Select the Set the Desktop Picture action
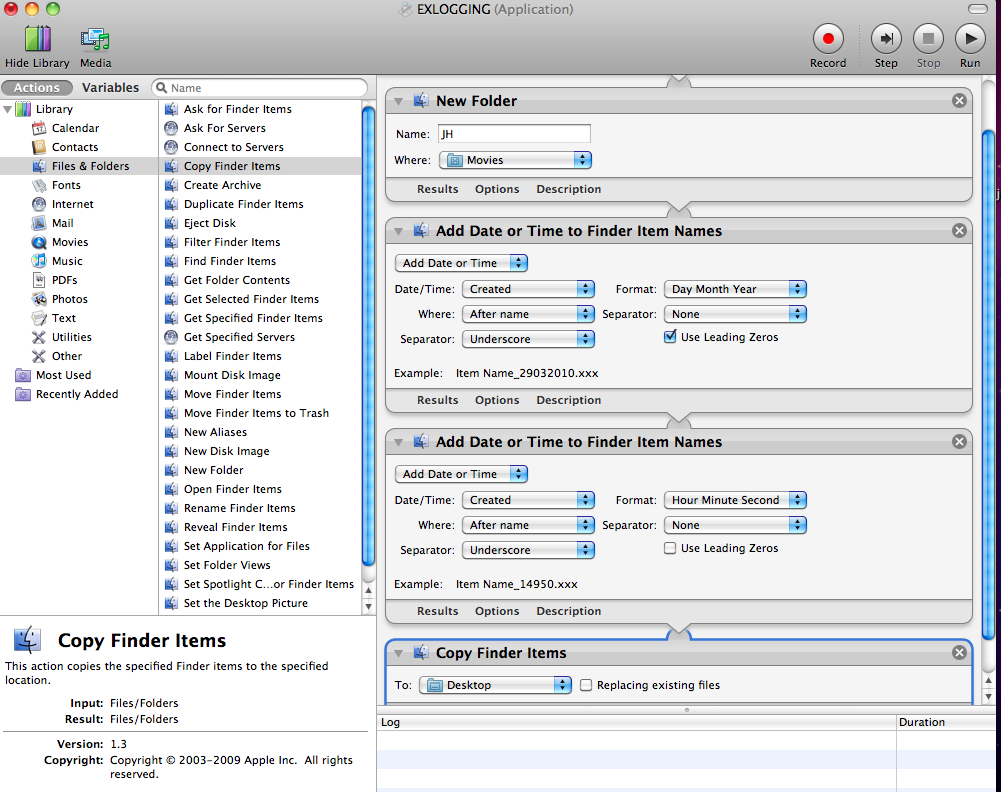1001x792 pixels. 246,603
